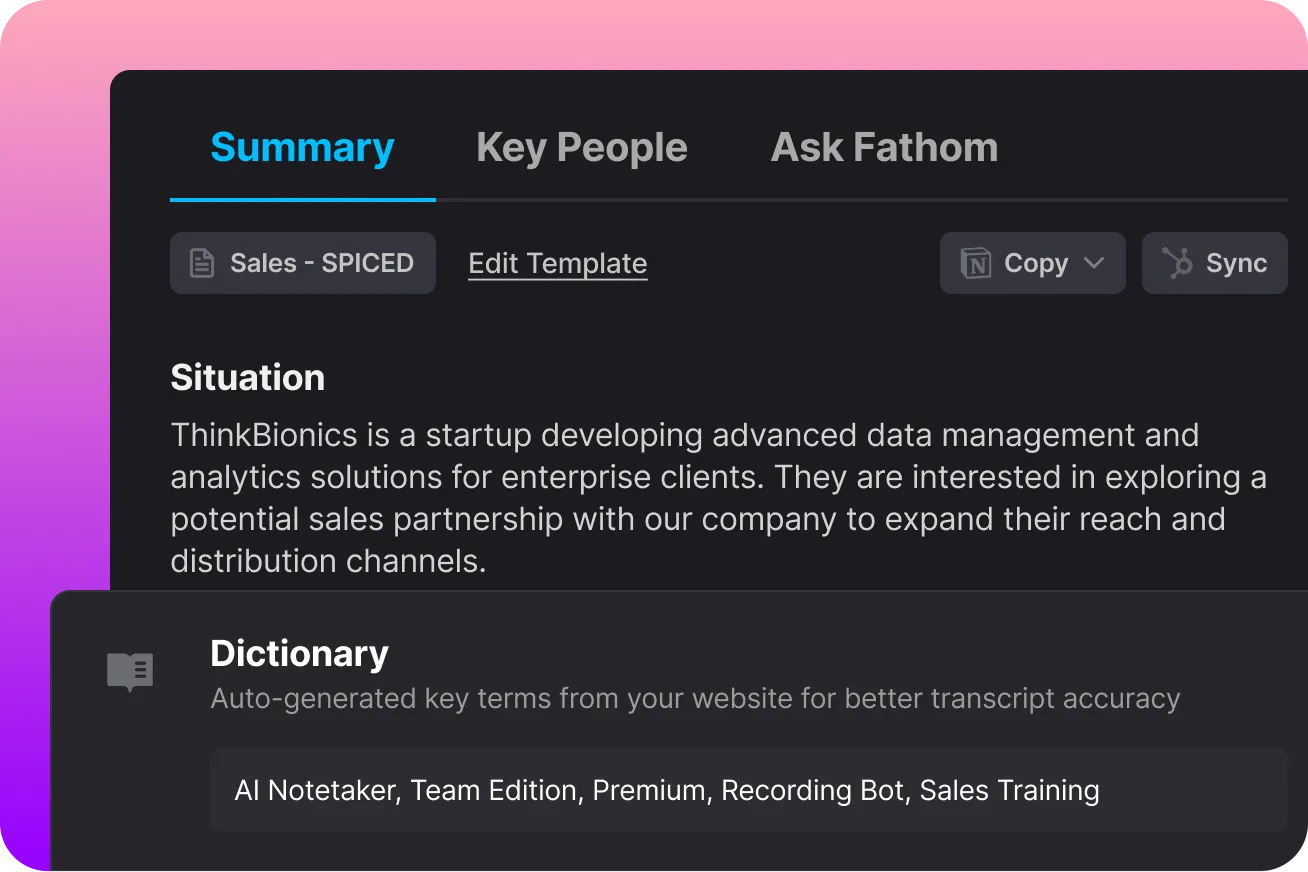Open the Edit Template link
Screen dimensions: 1308x872
(x=557, y=264)
